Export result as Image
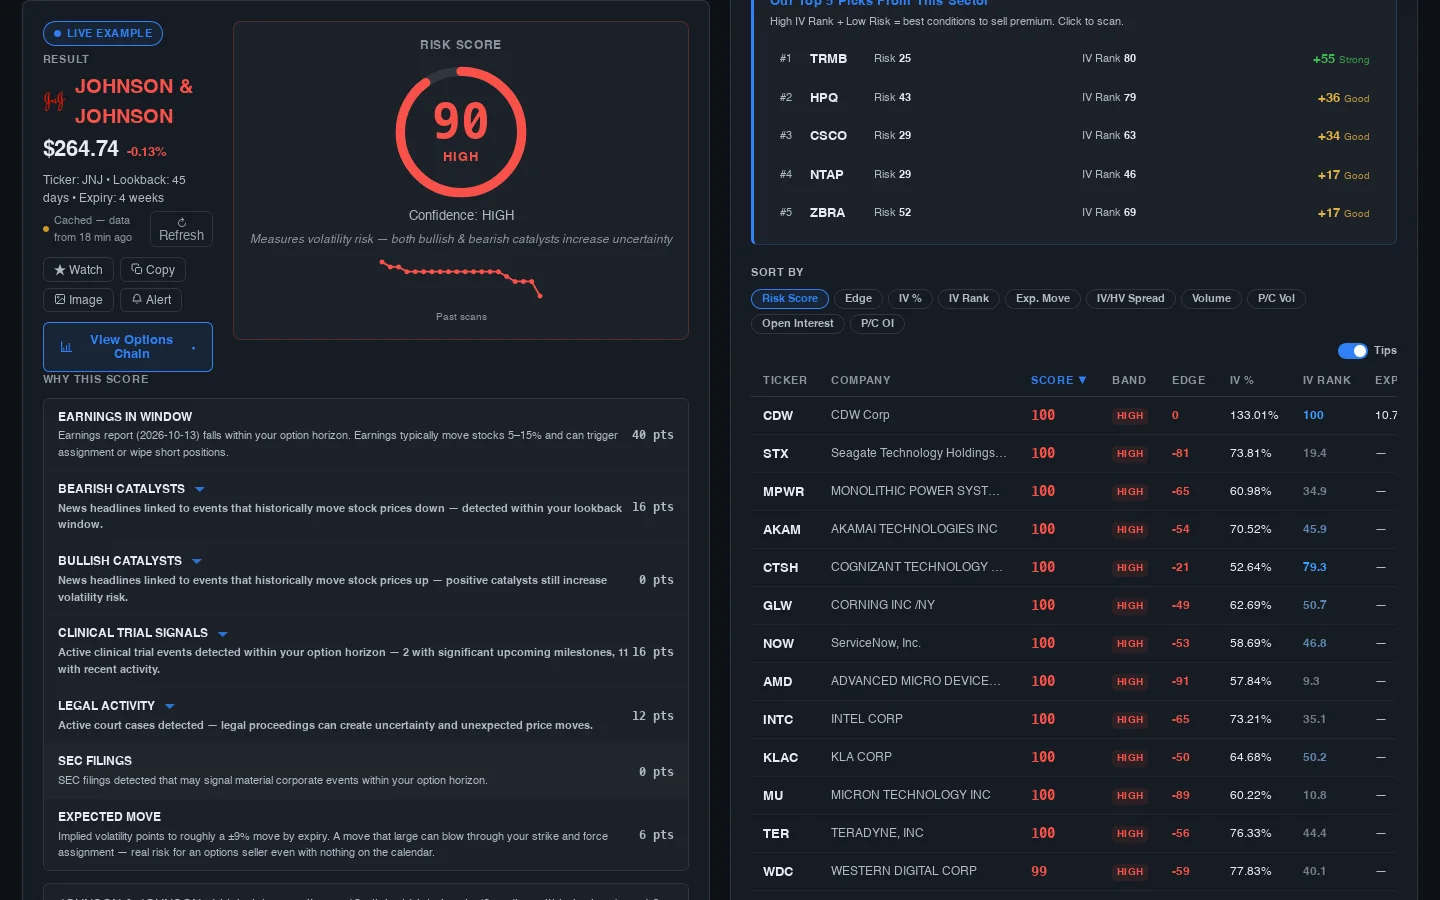 [78, 300]
